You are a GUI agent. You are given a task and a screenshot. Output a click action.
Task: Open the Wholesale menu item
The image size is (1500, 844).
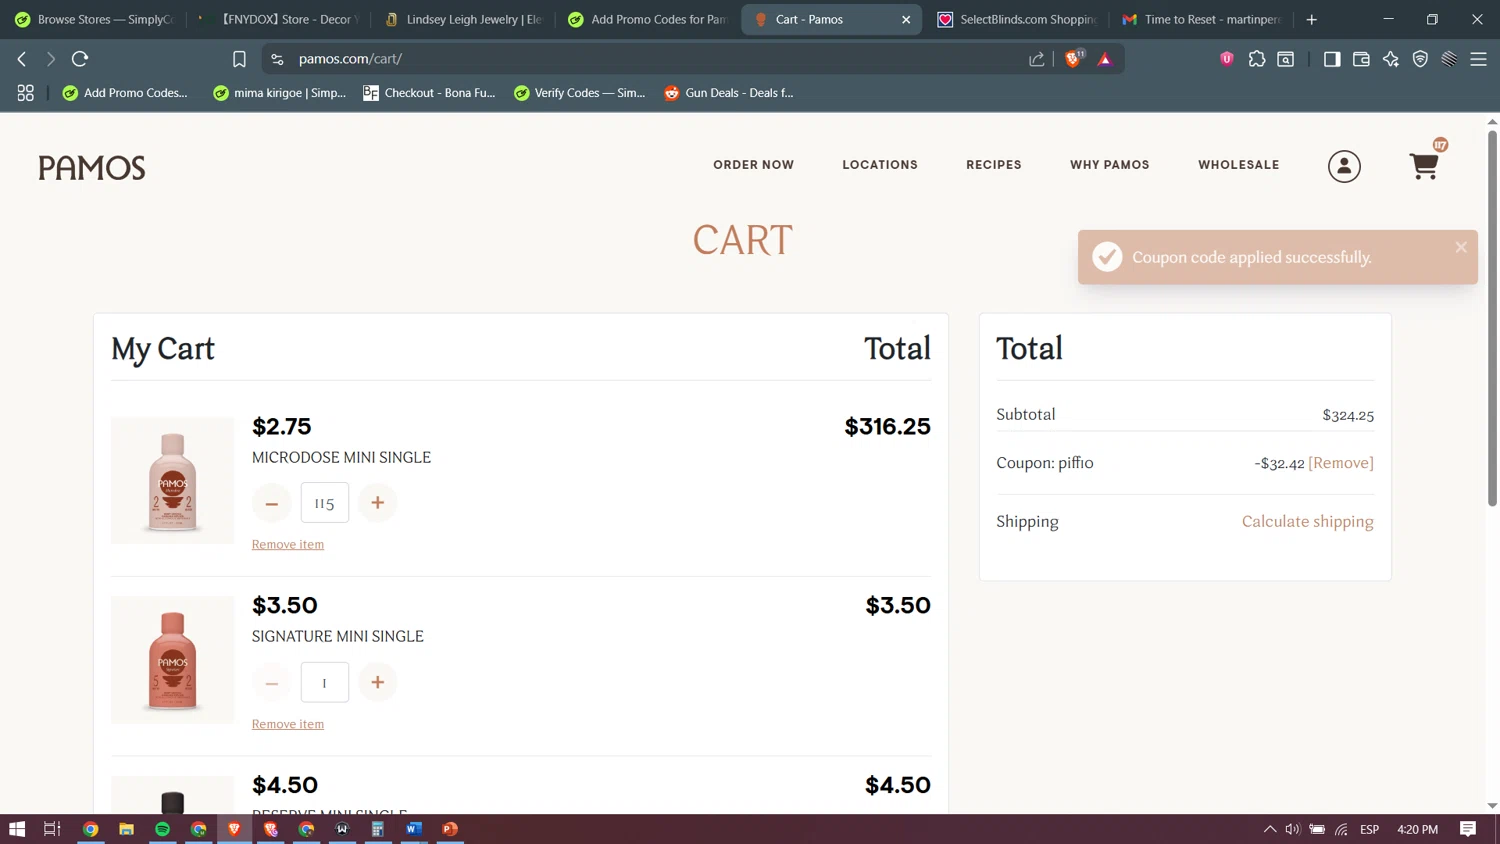(x=1239, y=165)
